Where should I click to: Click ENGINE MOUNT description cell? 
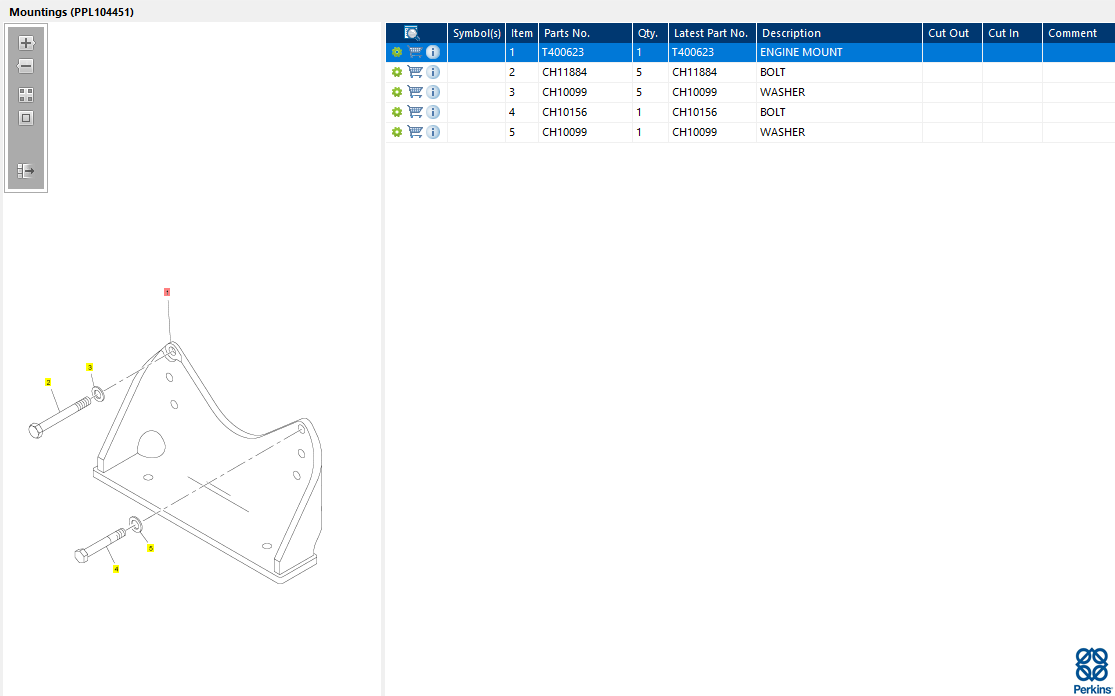pyautogui.click(x=839, y=52)
